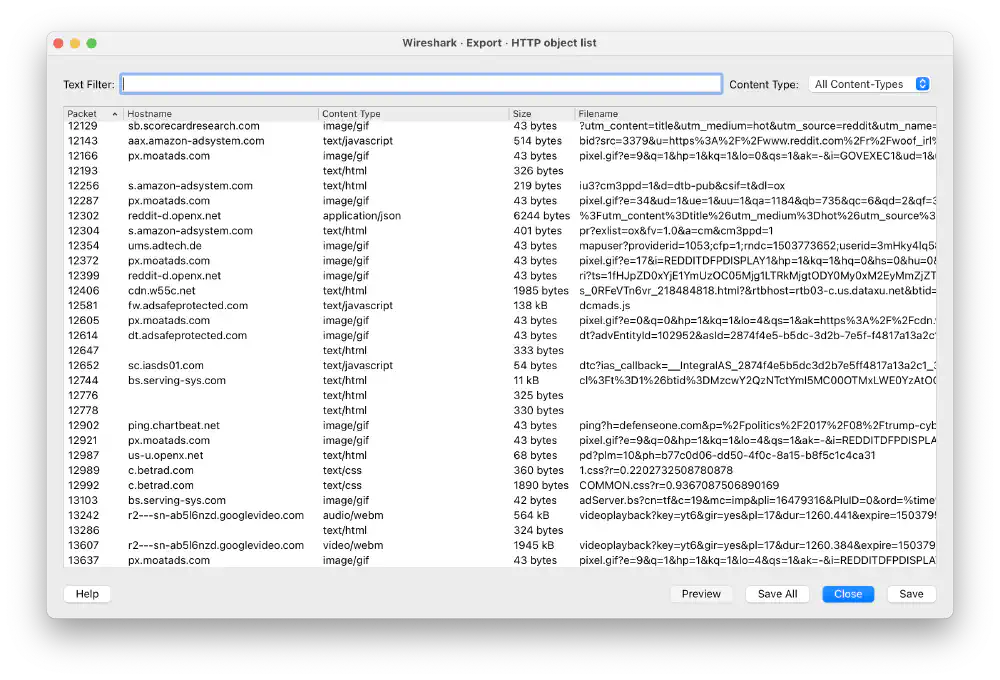Click the Filename column header
1000x680 pixels.
[x=600, y=113]
